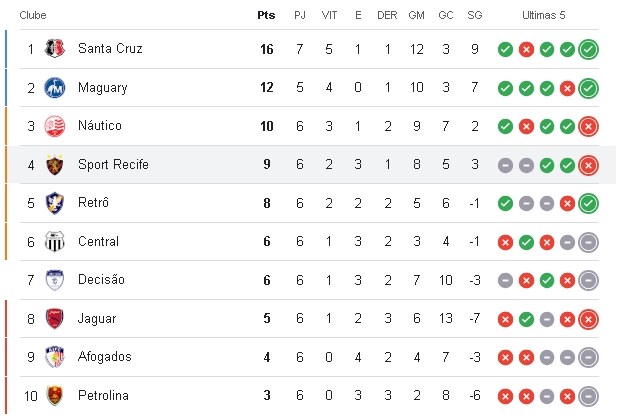The height and width of the screenshot is (417, 619).
Task: Click Santa Cruz's latest win icon
Action: tap(588, 49)
